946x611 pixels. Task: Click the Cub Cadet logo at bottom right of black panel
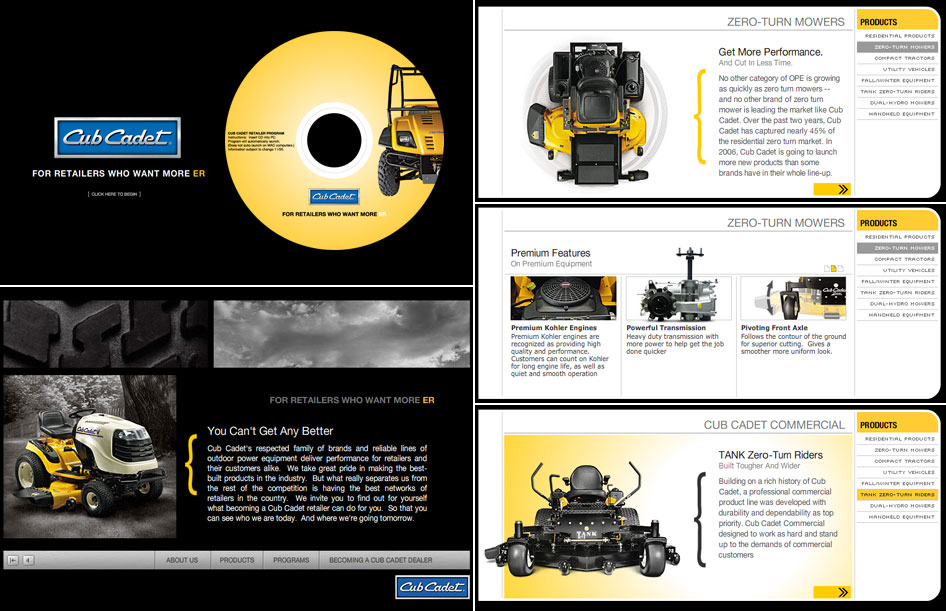432,588
